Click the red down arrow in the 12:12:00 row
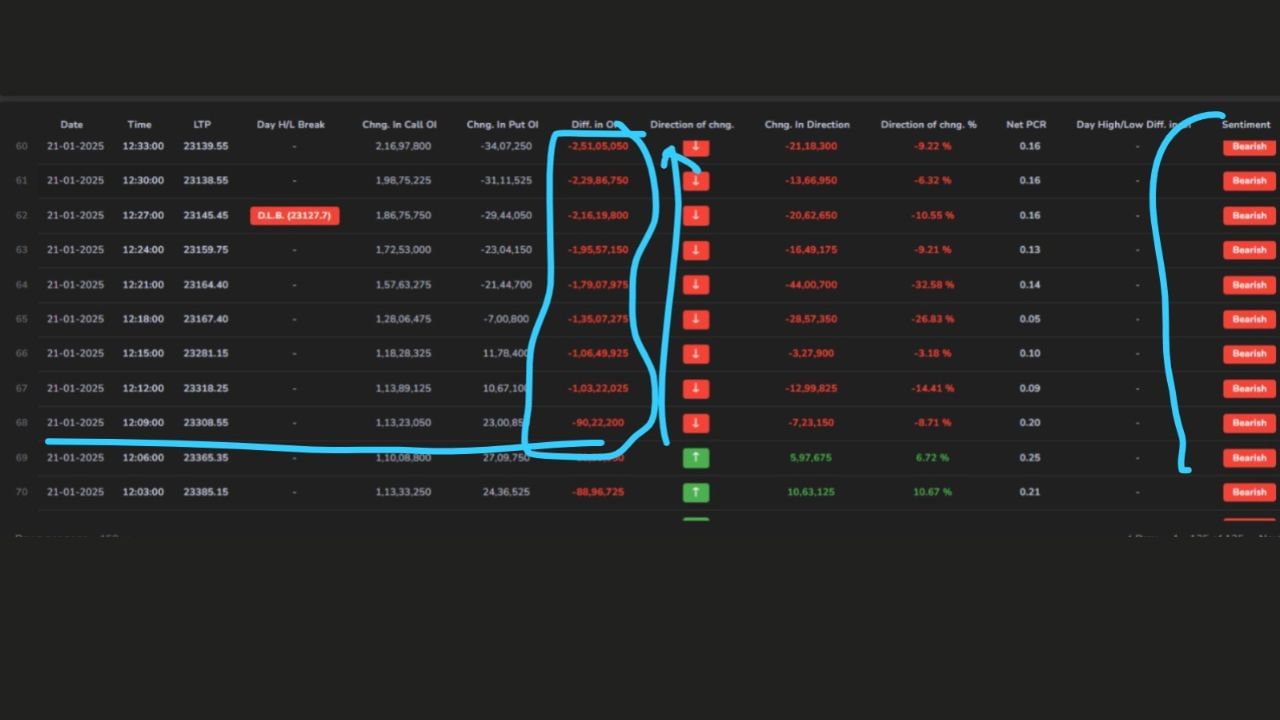Viewport: 1280px width, 720px height. point(696,388)
